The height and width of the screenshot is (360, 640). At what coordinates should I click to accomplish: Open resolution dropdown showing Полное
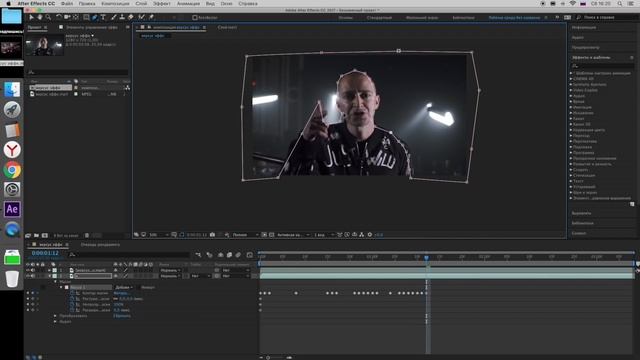pos(245,235)
